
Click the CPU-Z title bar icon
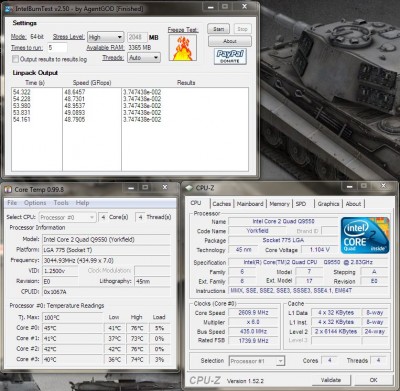(x=189, y=188)
